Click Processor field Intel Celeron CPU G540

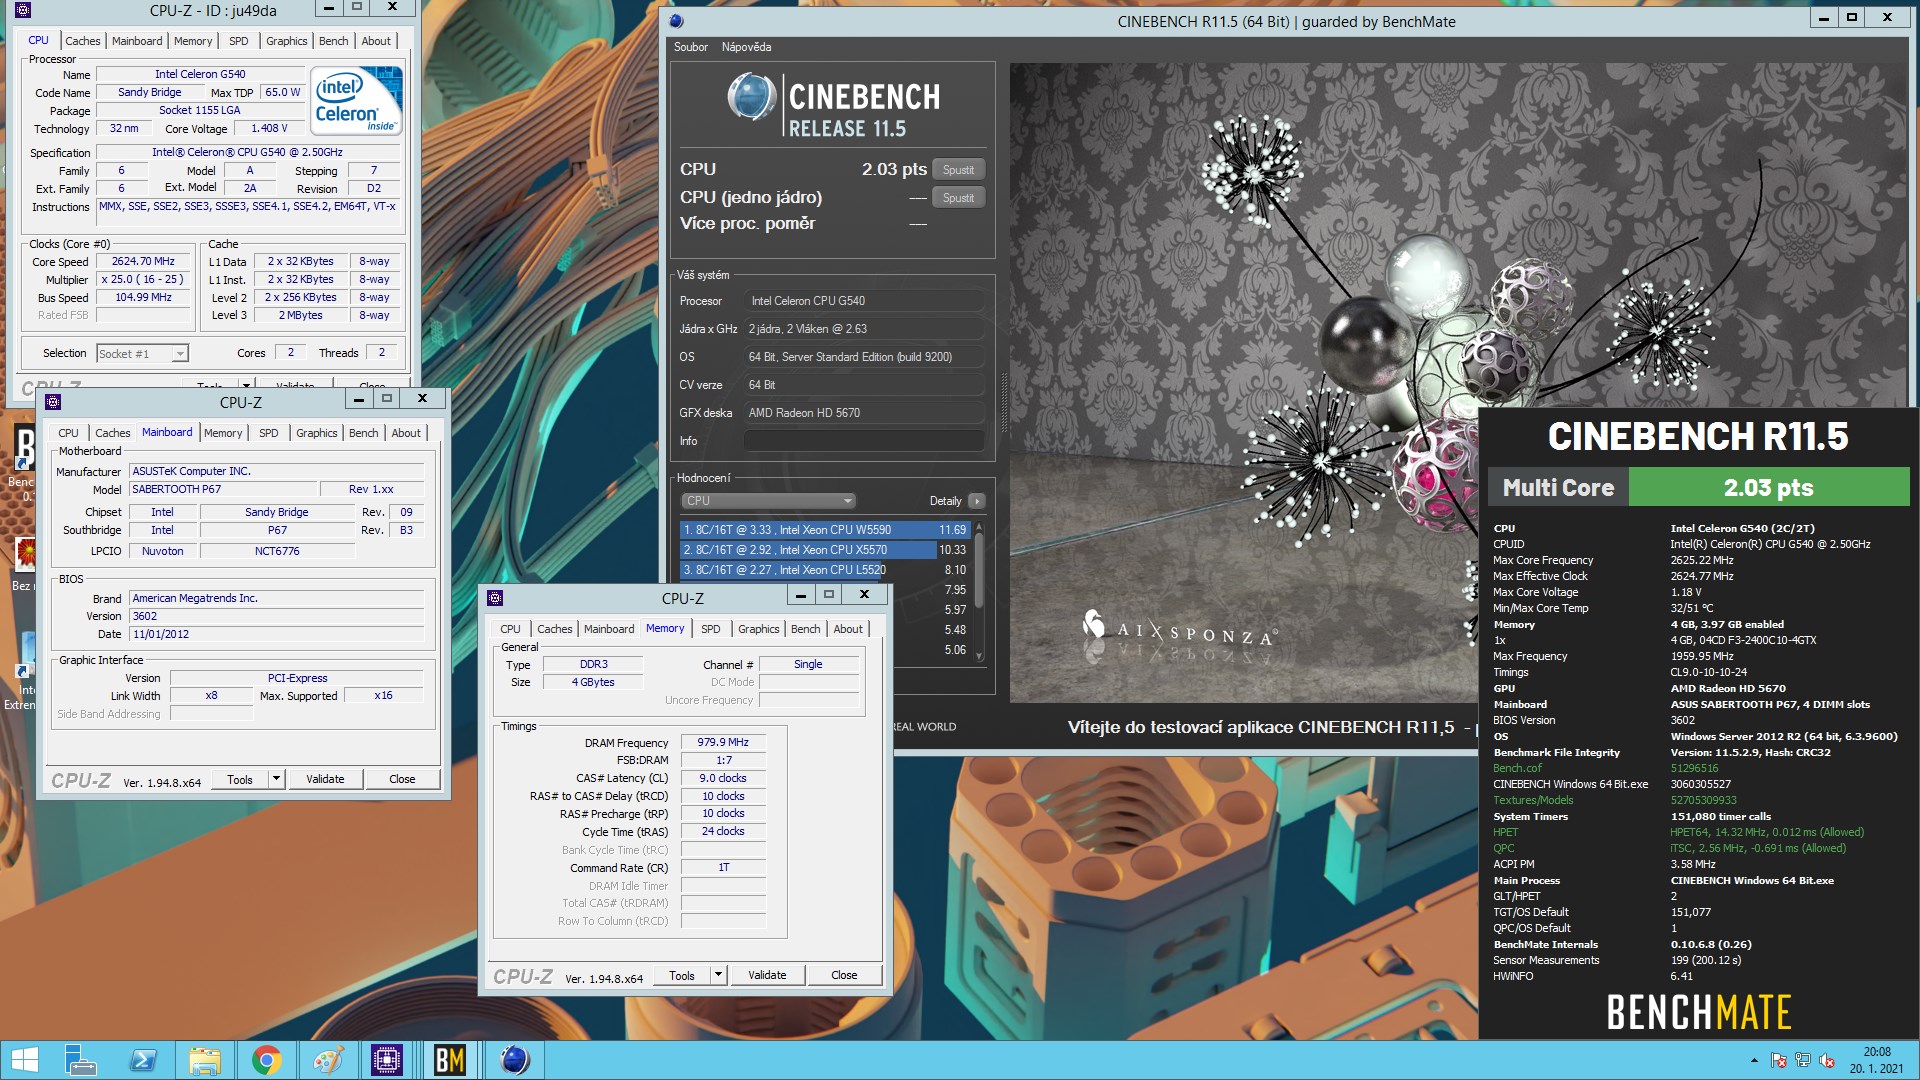coord(864,301)
